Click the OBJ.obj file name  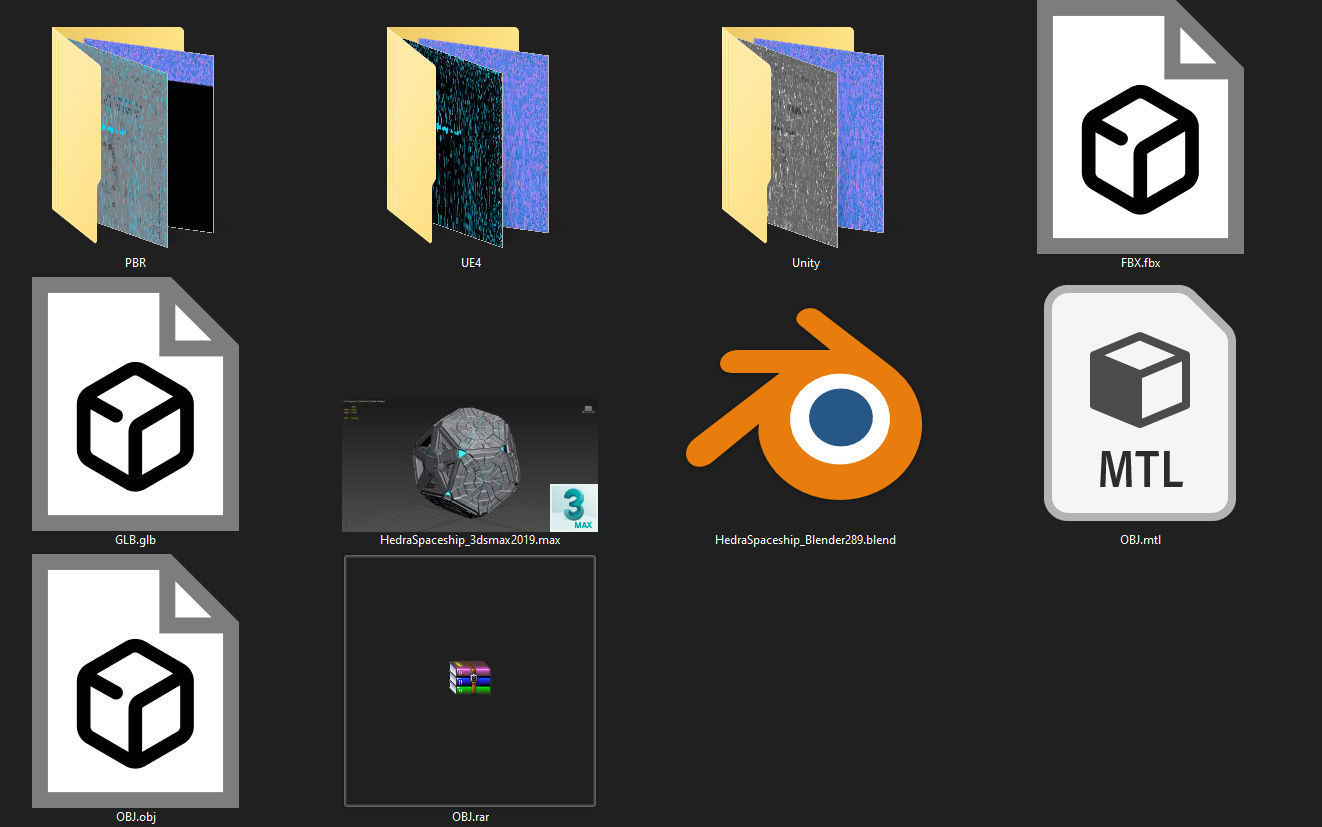tap(135, 817)
